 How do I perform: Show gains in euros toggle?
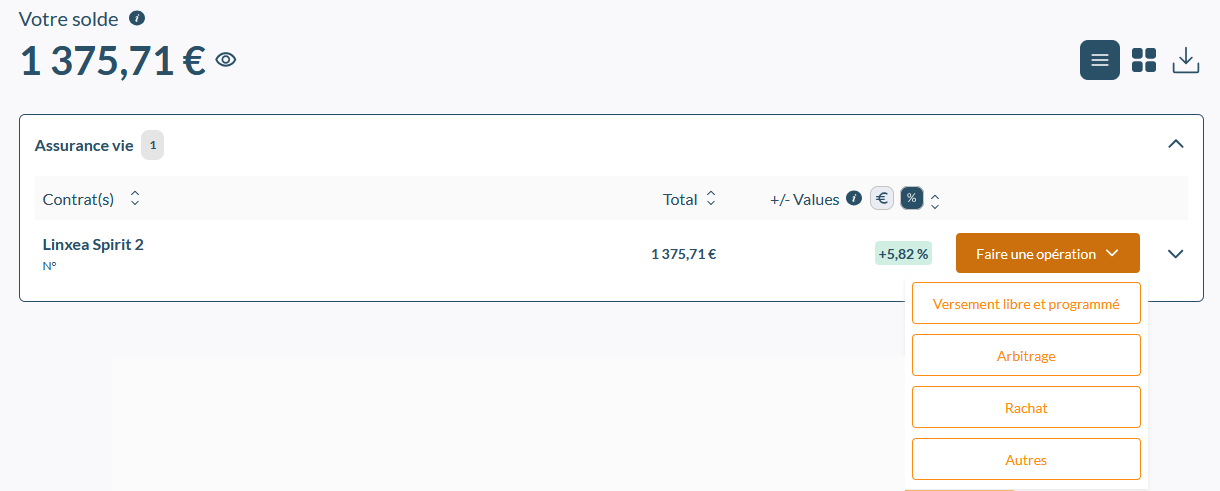point(882,198)
